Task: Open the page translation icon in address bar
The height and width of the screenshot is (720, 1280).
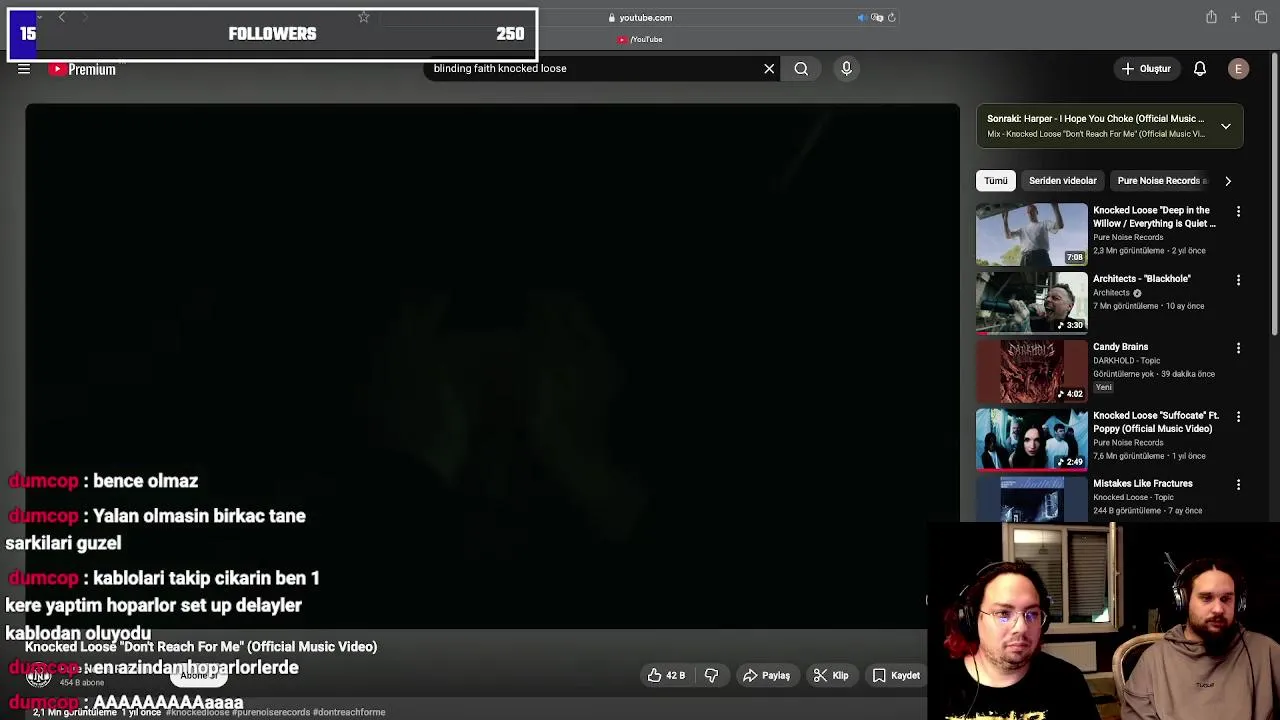Action: coord(877,17)
